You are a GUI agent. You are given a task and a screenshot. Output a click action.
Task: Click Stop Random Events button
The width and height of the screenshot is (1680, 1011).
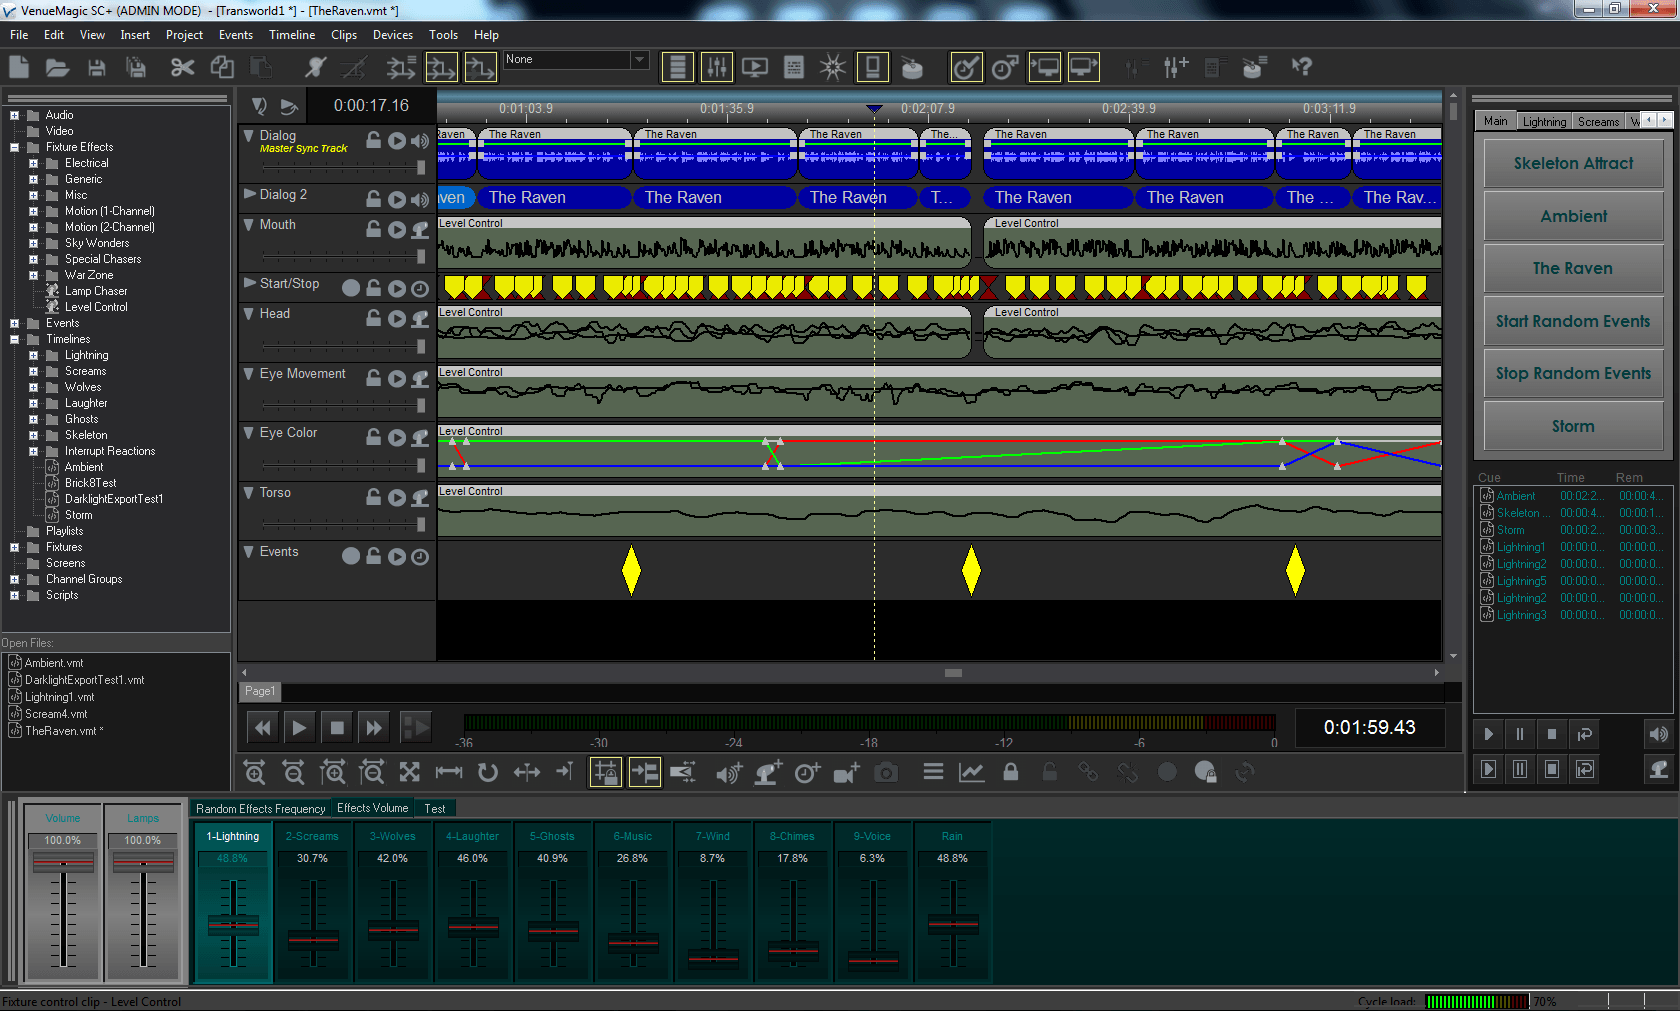pos(1573,373)
